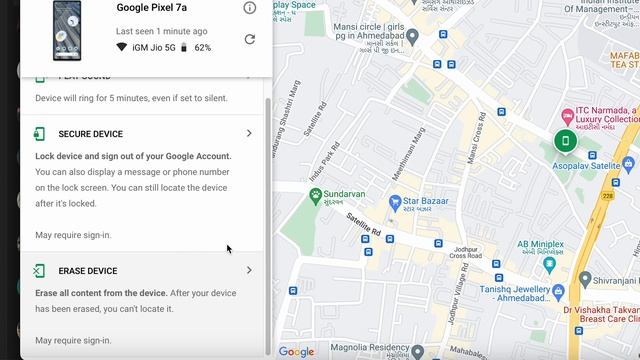
Task: Click the 'Last seen 1 minute ago' text
Action: (162, 31)
